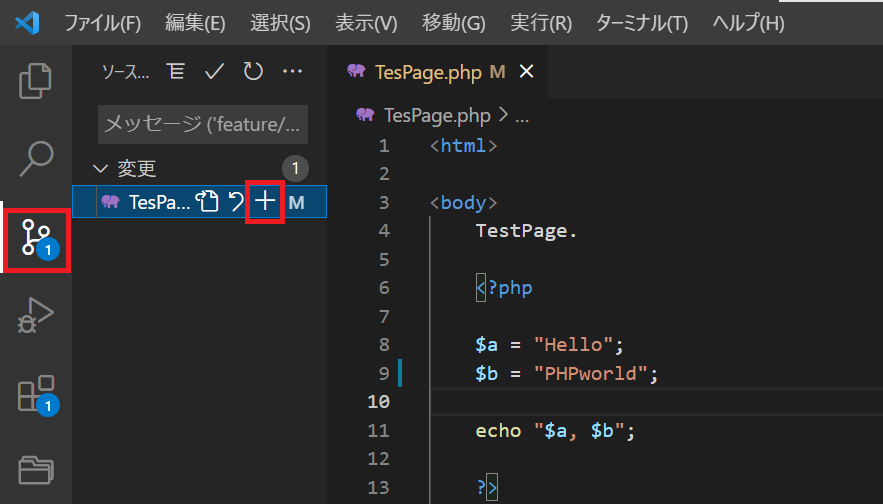Image resolution: width=883 pixels, height=504 pixels.
Task: Discard changes for TesPa... with the undo icon
Action: (x=236, y=202)
